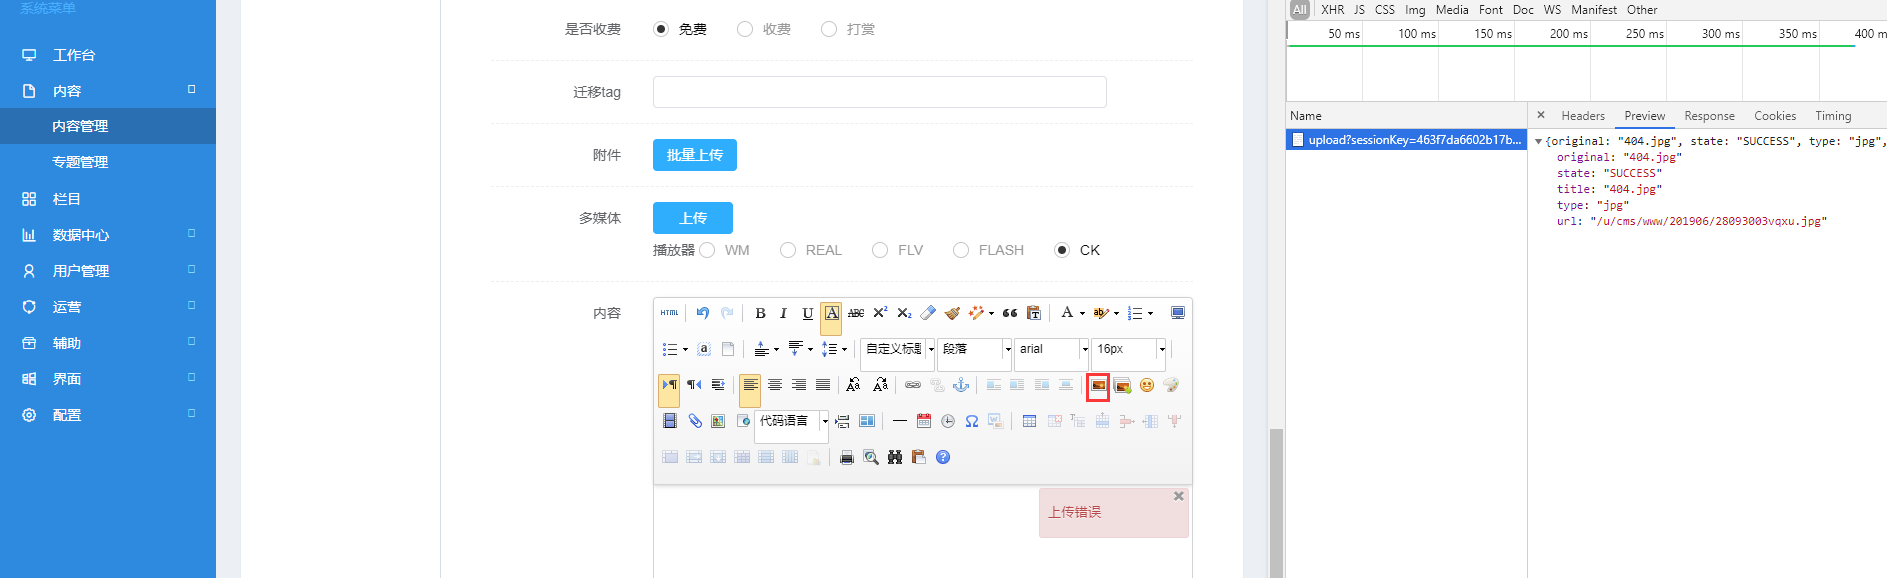Screen dimensions: 1887x578
Task: Filter network requests by XHR
Action: point(1332,10)
